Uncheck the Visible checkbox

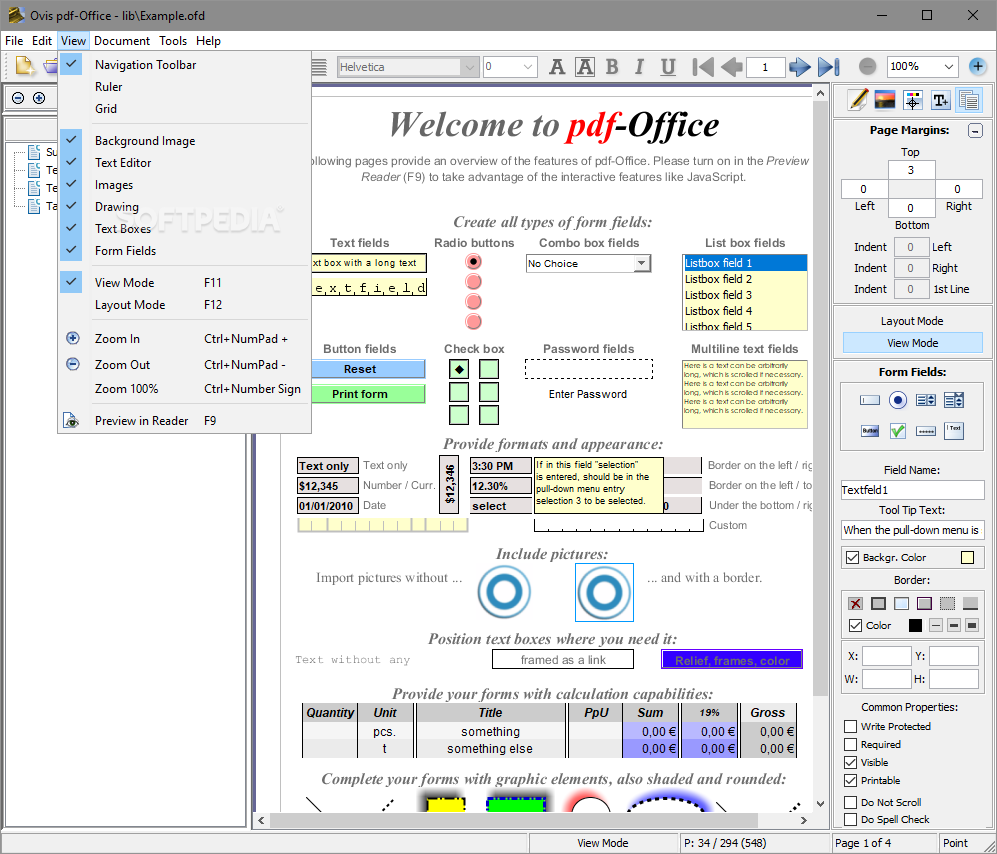tap(850, 762)
